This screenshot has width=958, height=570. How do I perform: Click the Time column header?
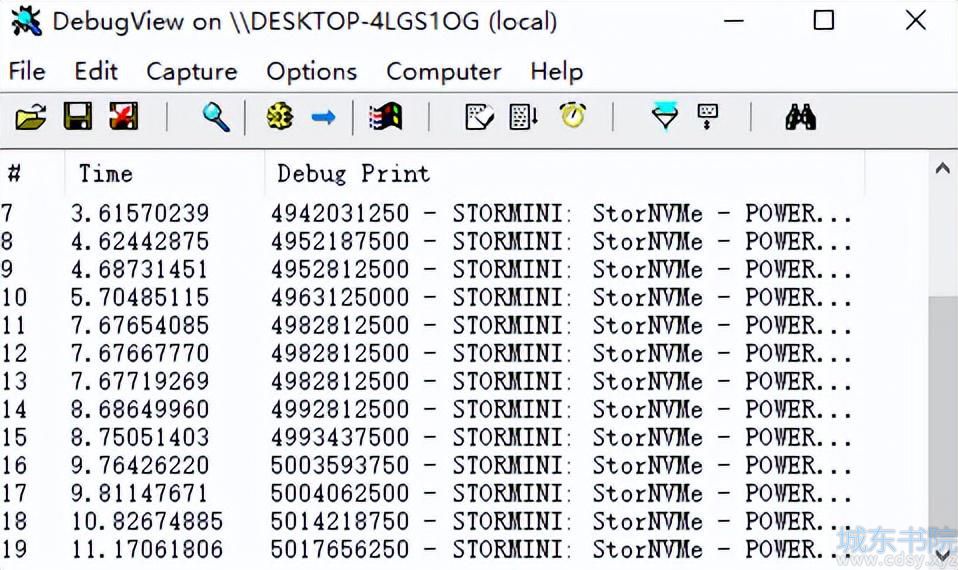(x=164, y=174)
